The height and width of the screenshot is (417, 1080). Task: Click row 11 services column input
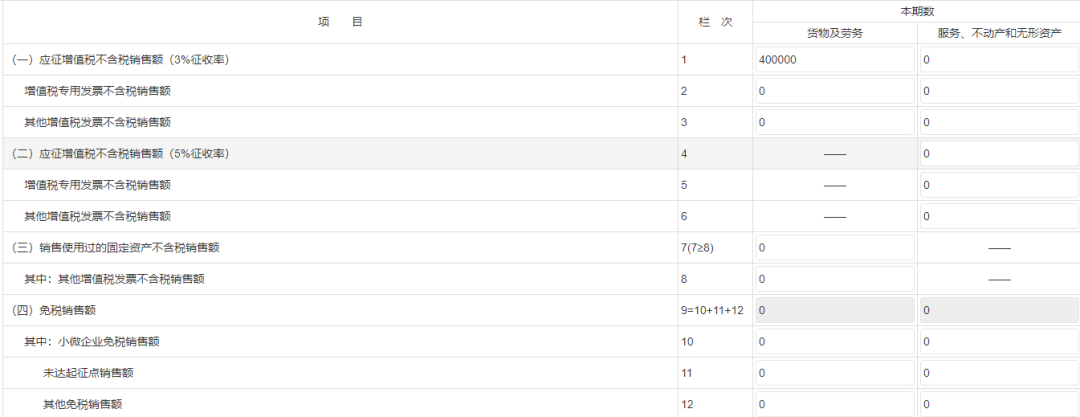point(998,373)
